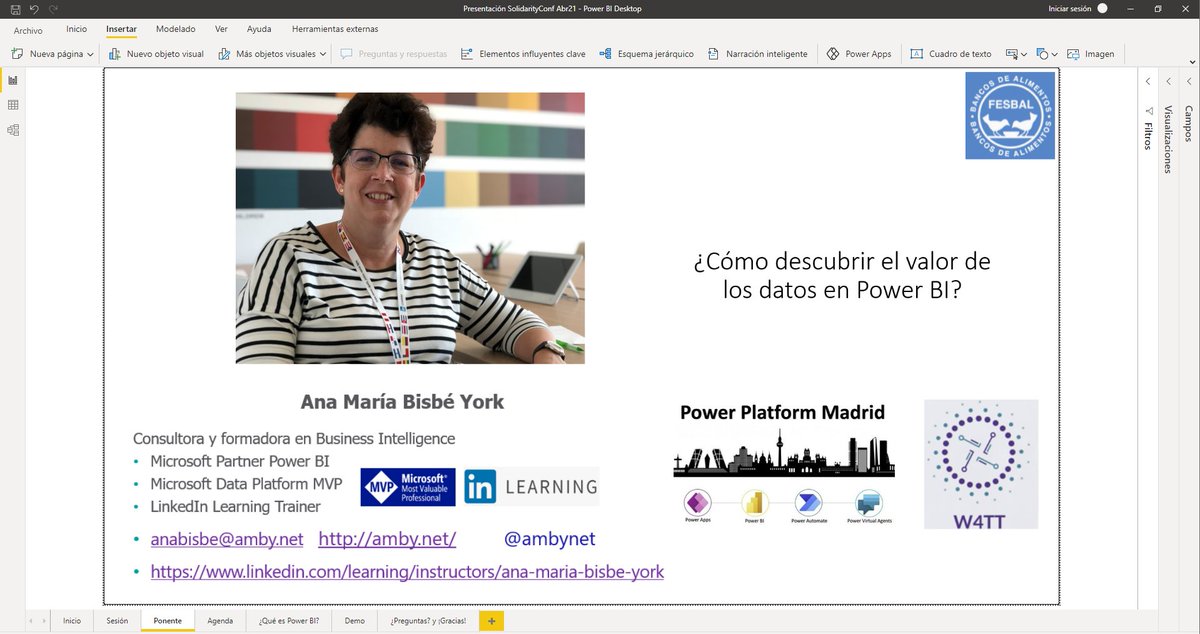Go to previous page tabs with left arrow
This screenshot has height=634, width=1200.
pyautogui.click(x=30, y=621)
